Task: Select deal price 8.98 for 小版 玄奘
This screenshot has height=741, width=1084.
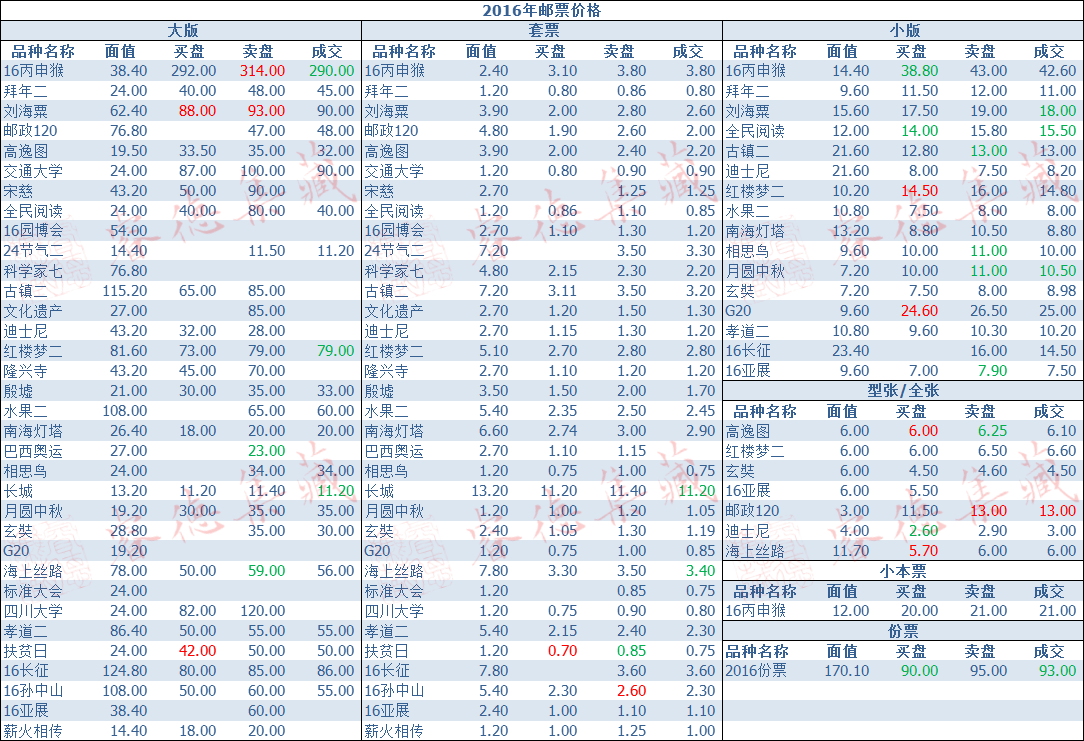Action: [x=1061, y=291]
